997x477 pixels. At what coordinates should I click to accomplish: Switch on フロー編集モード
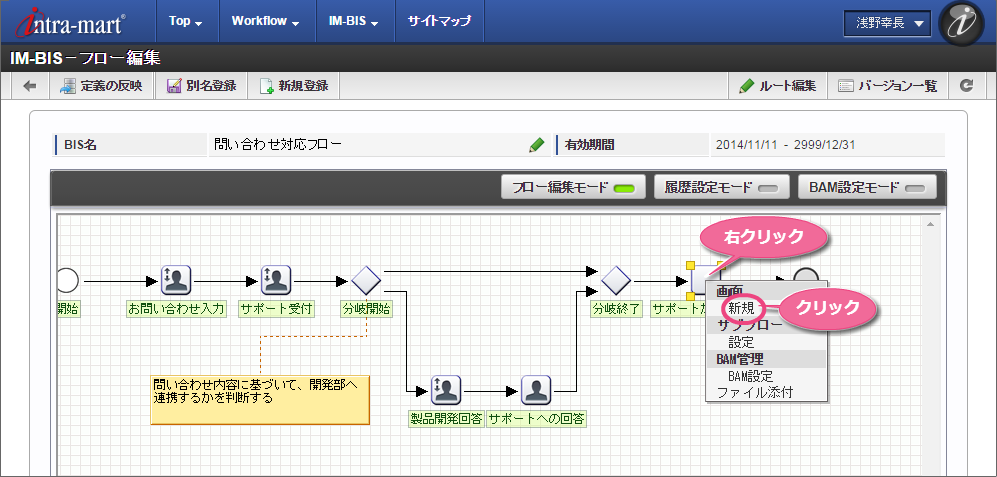tap(573, 187)
